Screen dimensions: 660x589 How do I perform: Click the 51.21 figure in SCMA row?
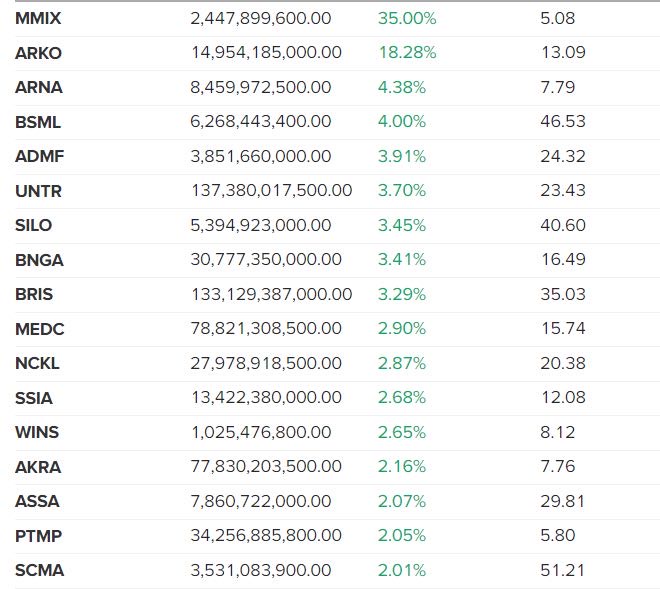(x=562, y=571)
